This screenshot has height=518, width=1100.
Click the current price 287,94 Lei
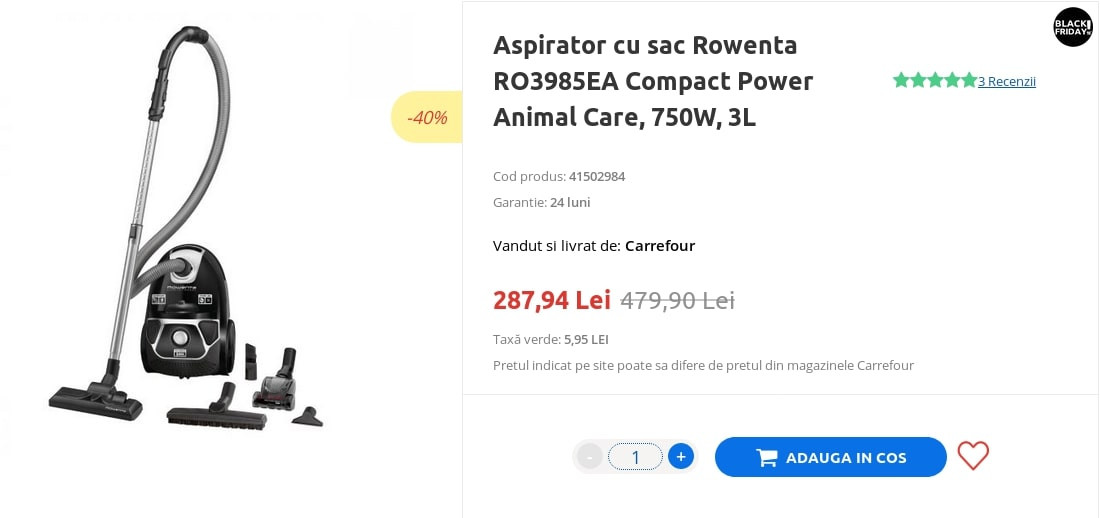[551, 300]
